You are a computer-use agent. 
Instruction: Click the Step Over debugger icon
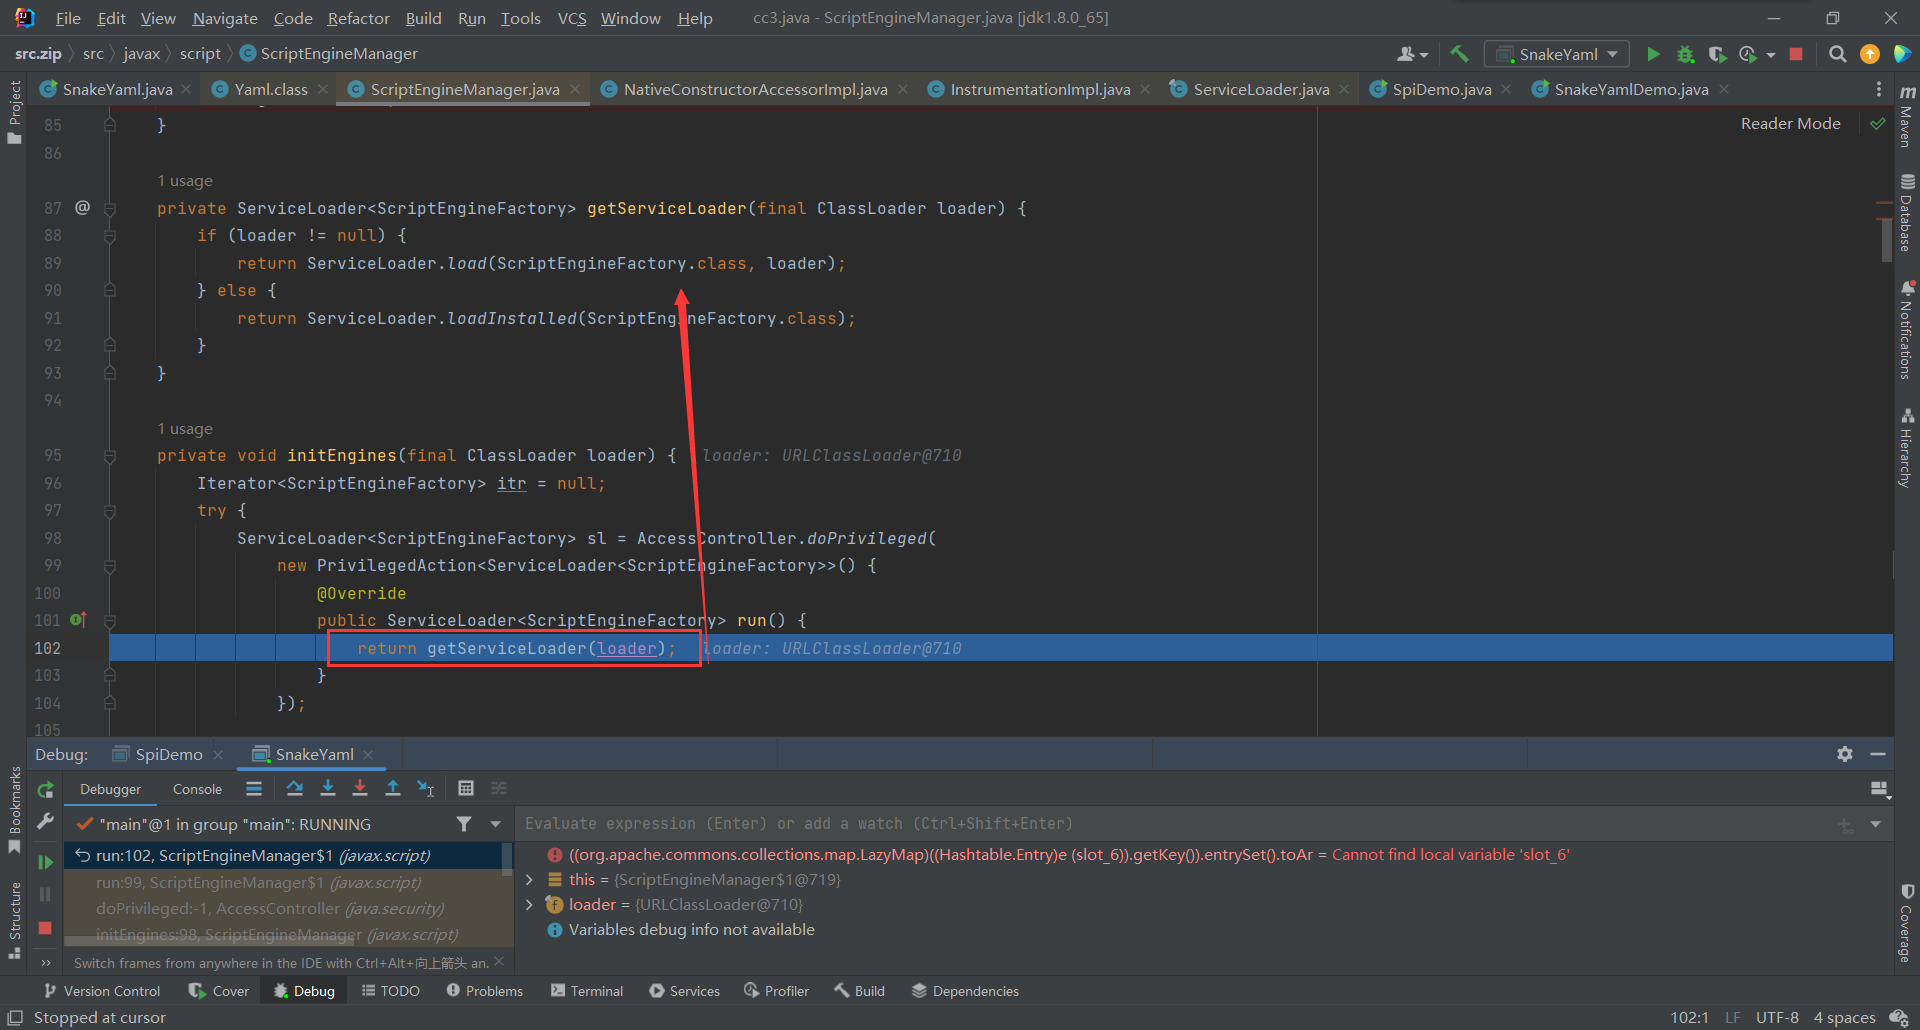[x=295, y=789]
